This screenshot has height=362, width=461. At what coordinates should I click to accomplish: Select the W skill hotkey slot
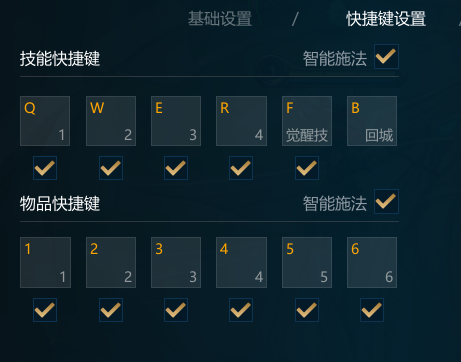point(111,121)
